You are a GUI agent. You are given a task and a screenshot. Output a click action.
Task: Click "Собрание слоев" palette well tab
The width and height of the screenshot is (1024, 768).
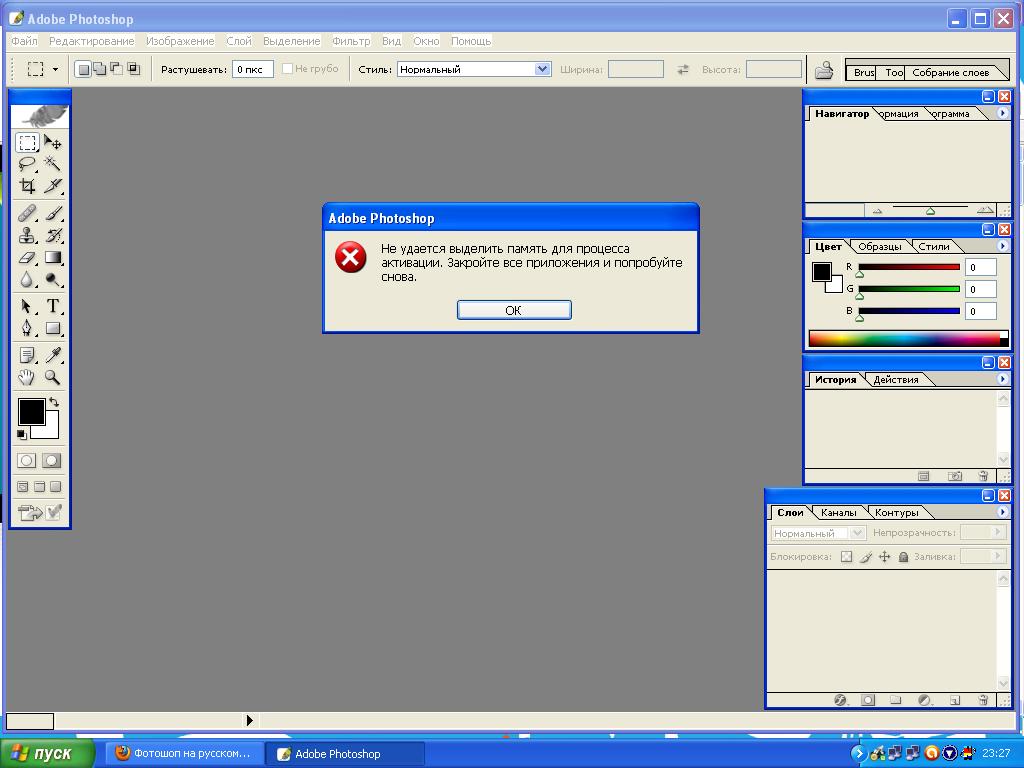click(x=950, y=72)
